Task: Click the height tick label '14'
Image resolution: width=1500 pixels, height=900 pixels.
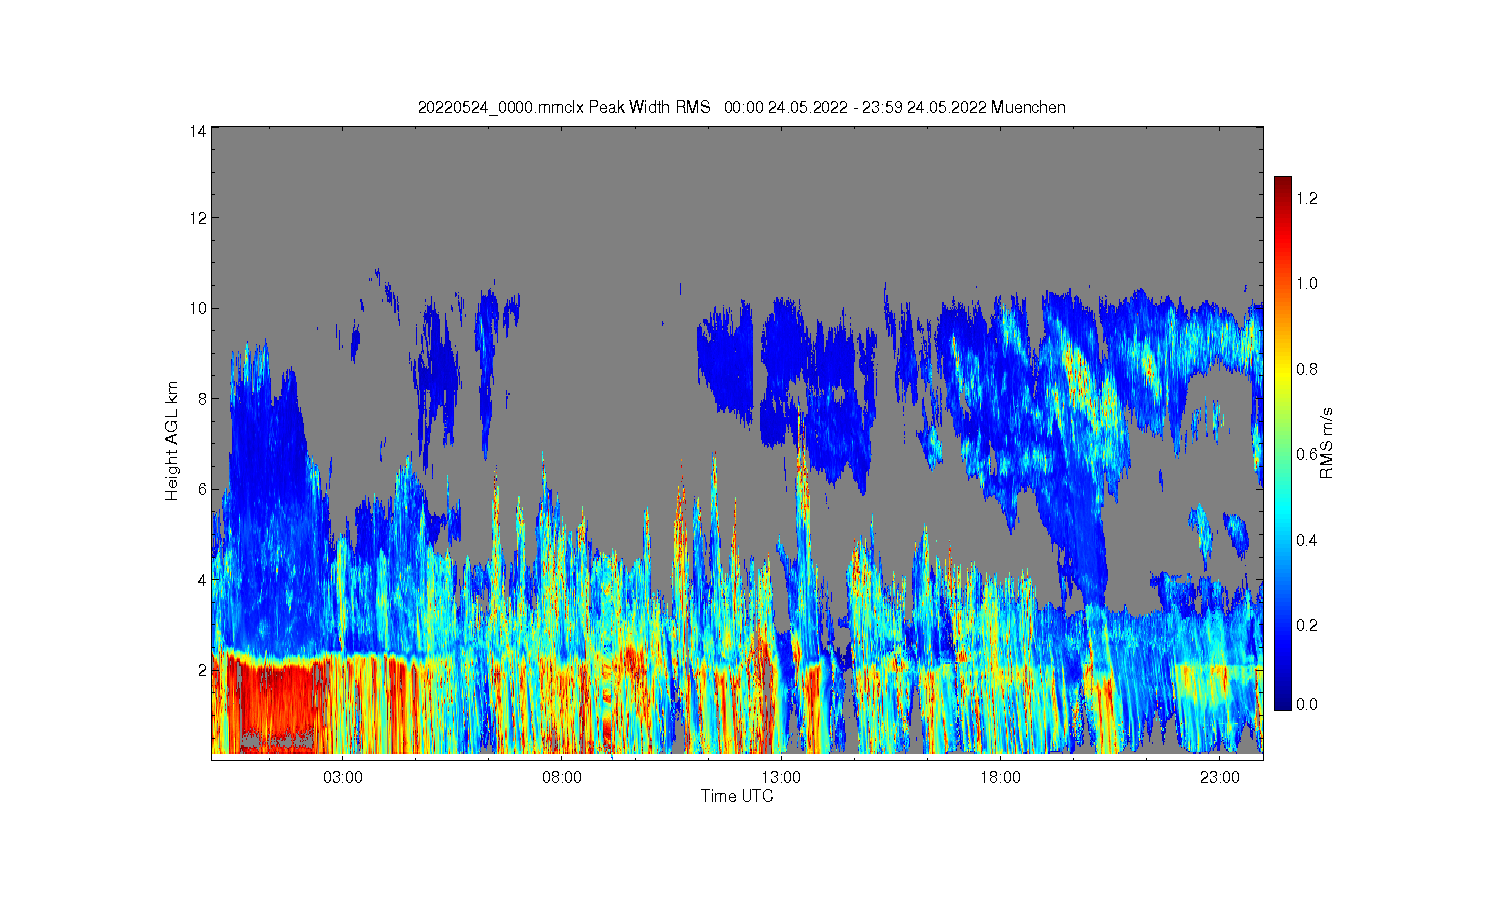Action: [x=198, y=131]
